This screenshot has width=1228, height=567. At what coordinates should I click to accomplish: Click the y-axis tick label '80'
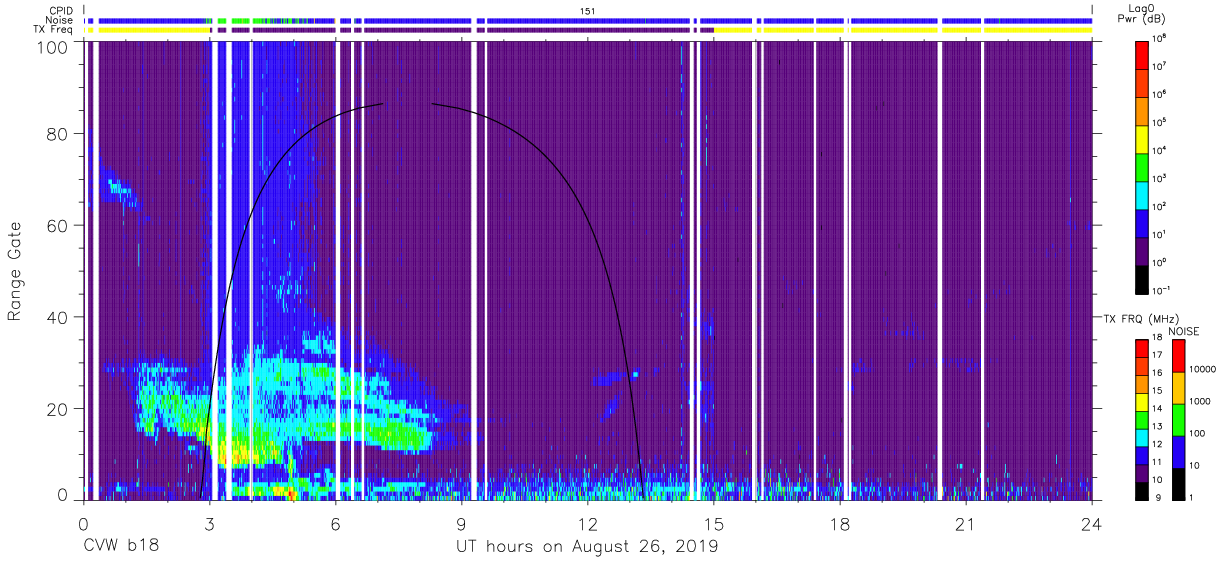point(58,134)
